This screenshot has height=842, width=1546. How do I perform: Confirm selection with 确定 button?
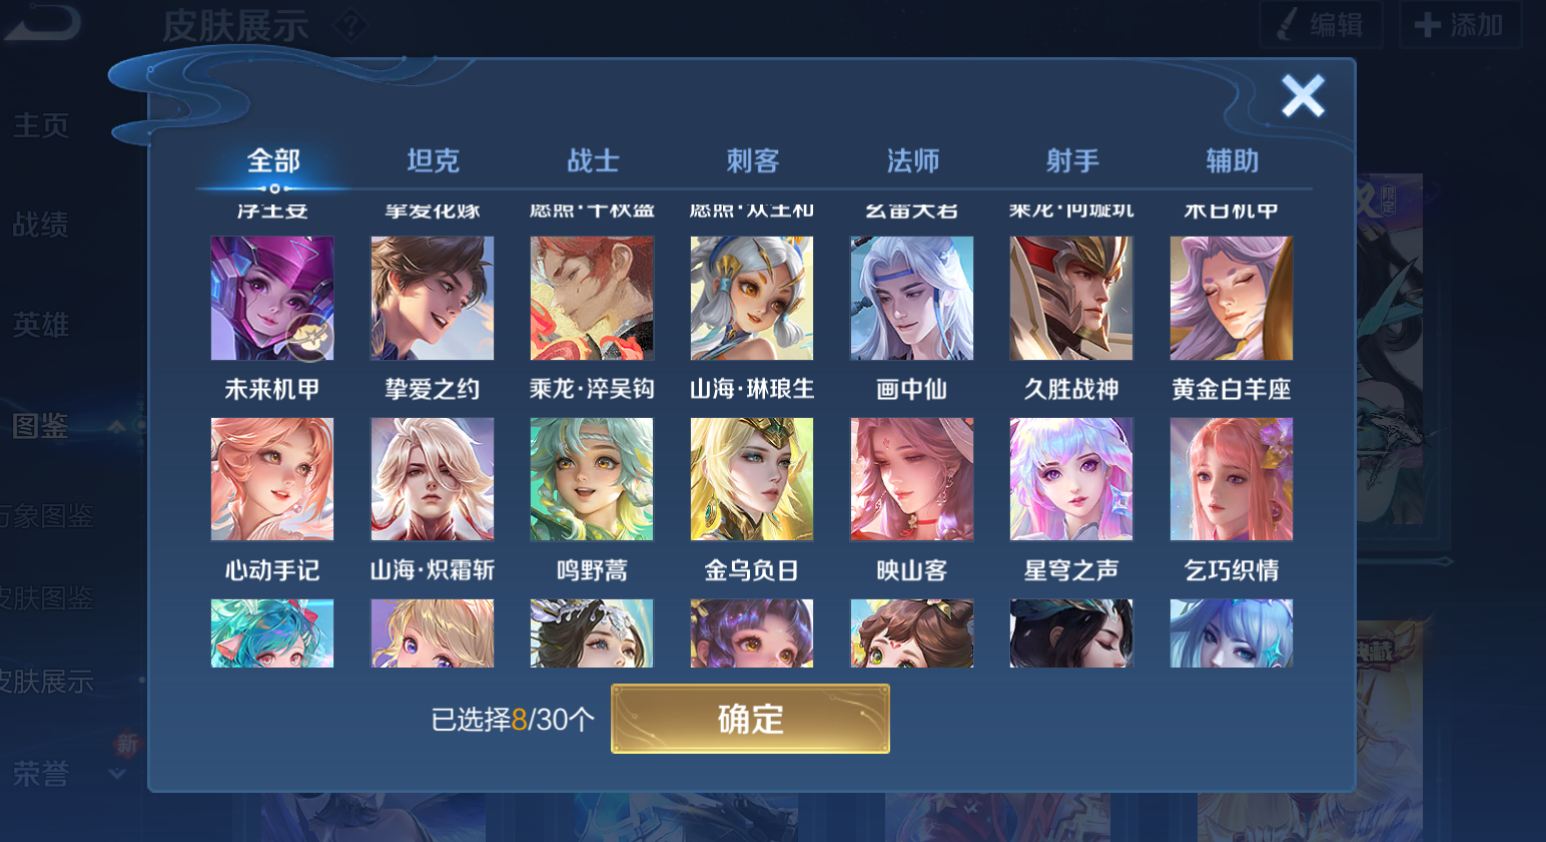pyautogui.click(x=750, y=719)
